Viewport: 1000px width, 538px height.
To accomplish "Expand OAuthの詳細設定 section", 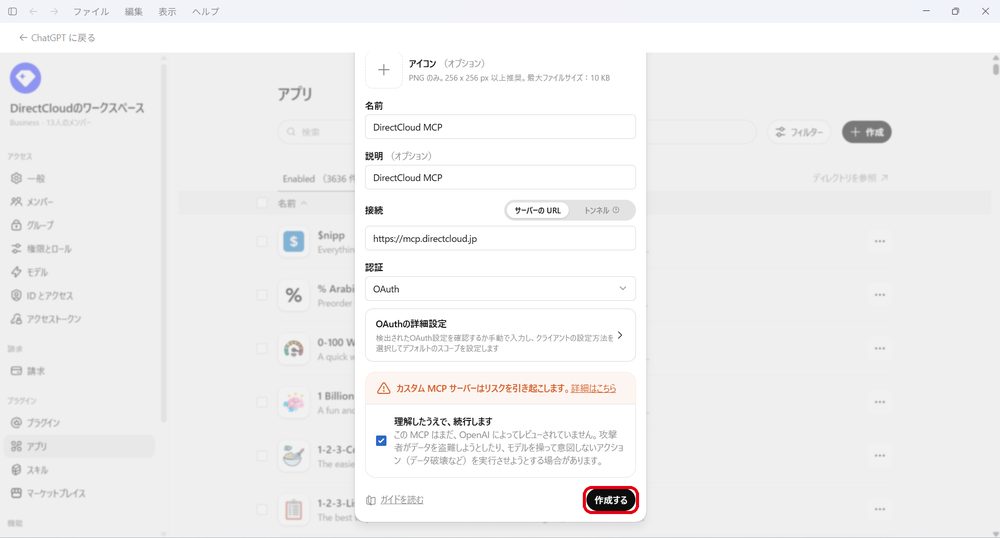I will point(500,335).
